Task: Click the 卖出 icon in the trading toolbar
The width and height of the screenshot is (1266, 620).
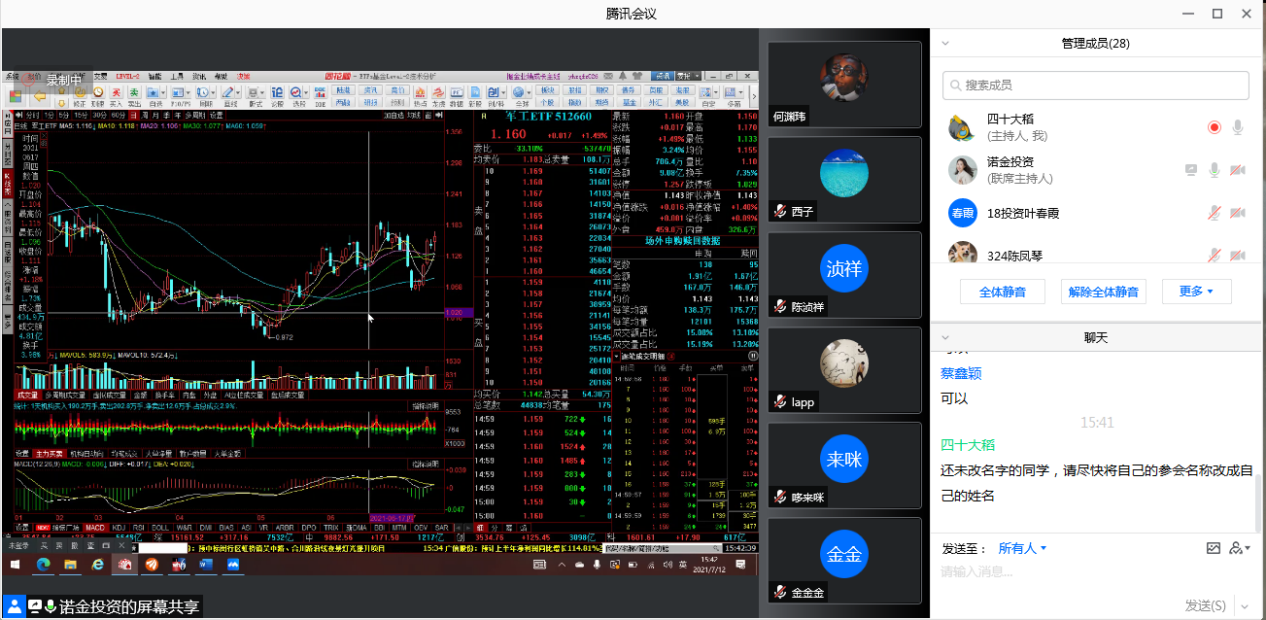Action: (134, 95)
